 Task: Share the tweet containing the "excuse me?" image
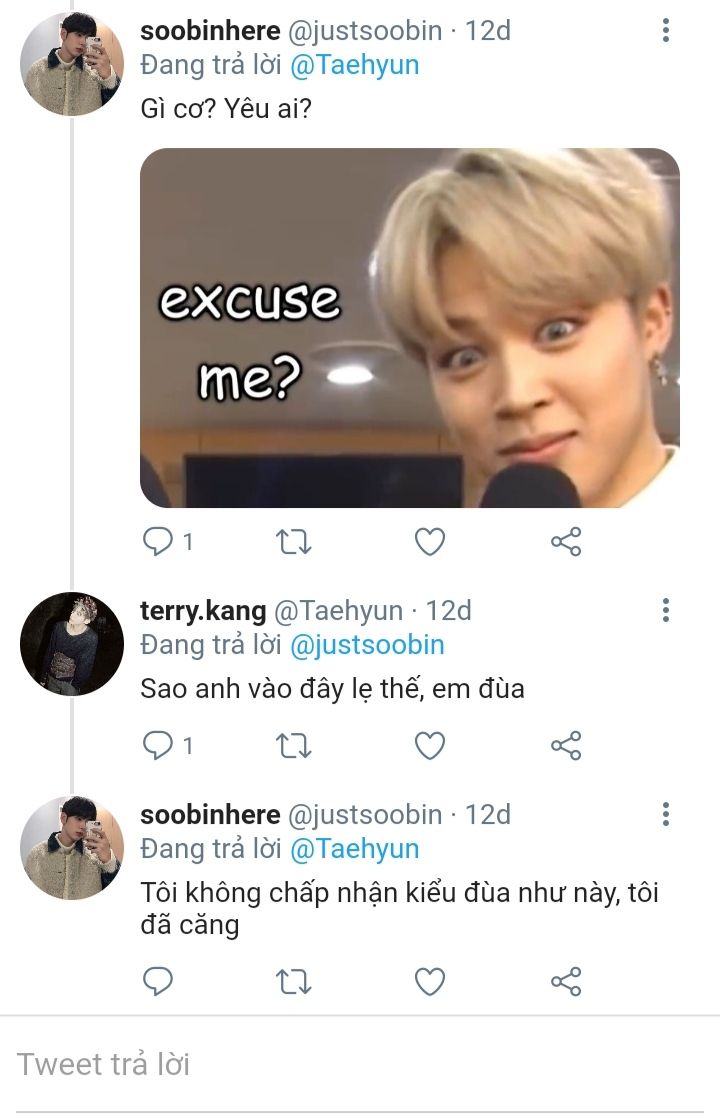pos(566,541)
